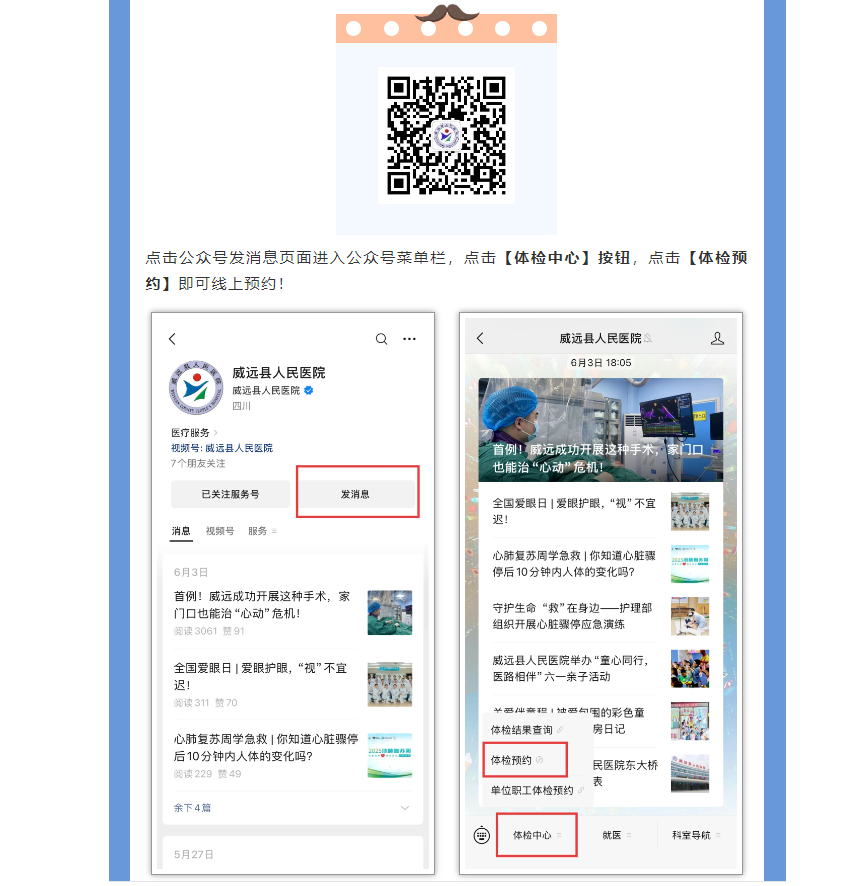Tap the person profile icon in chat header

click(717, 339)
